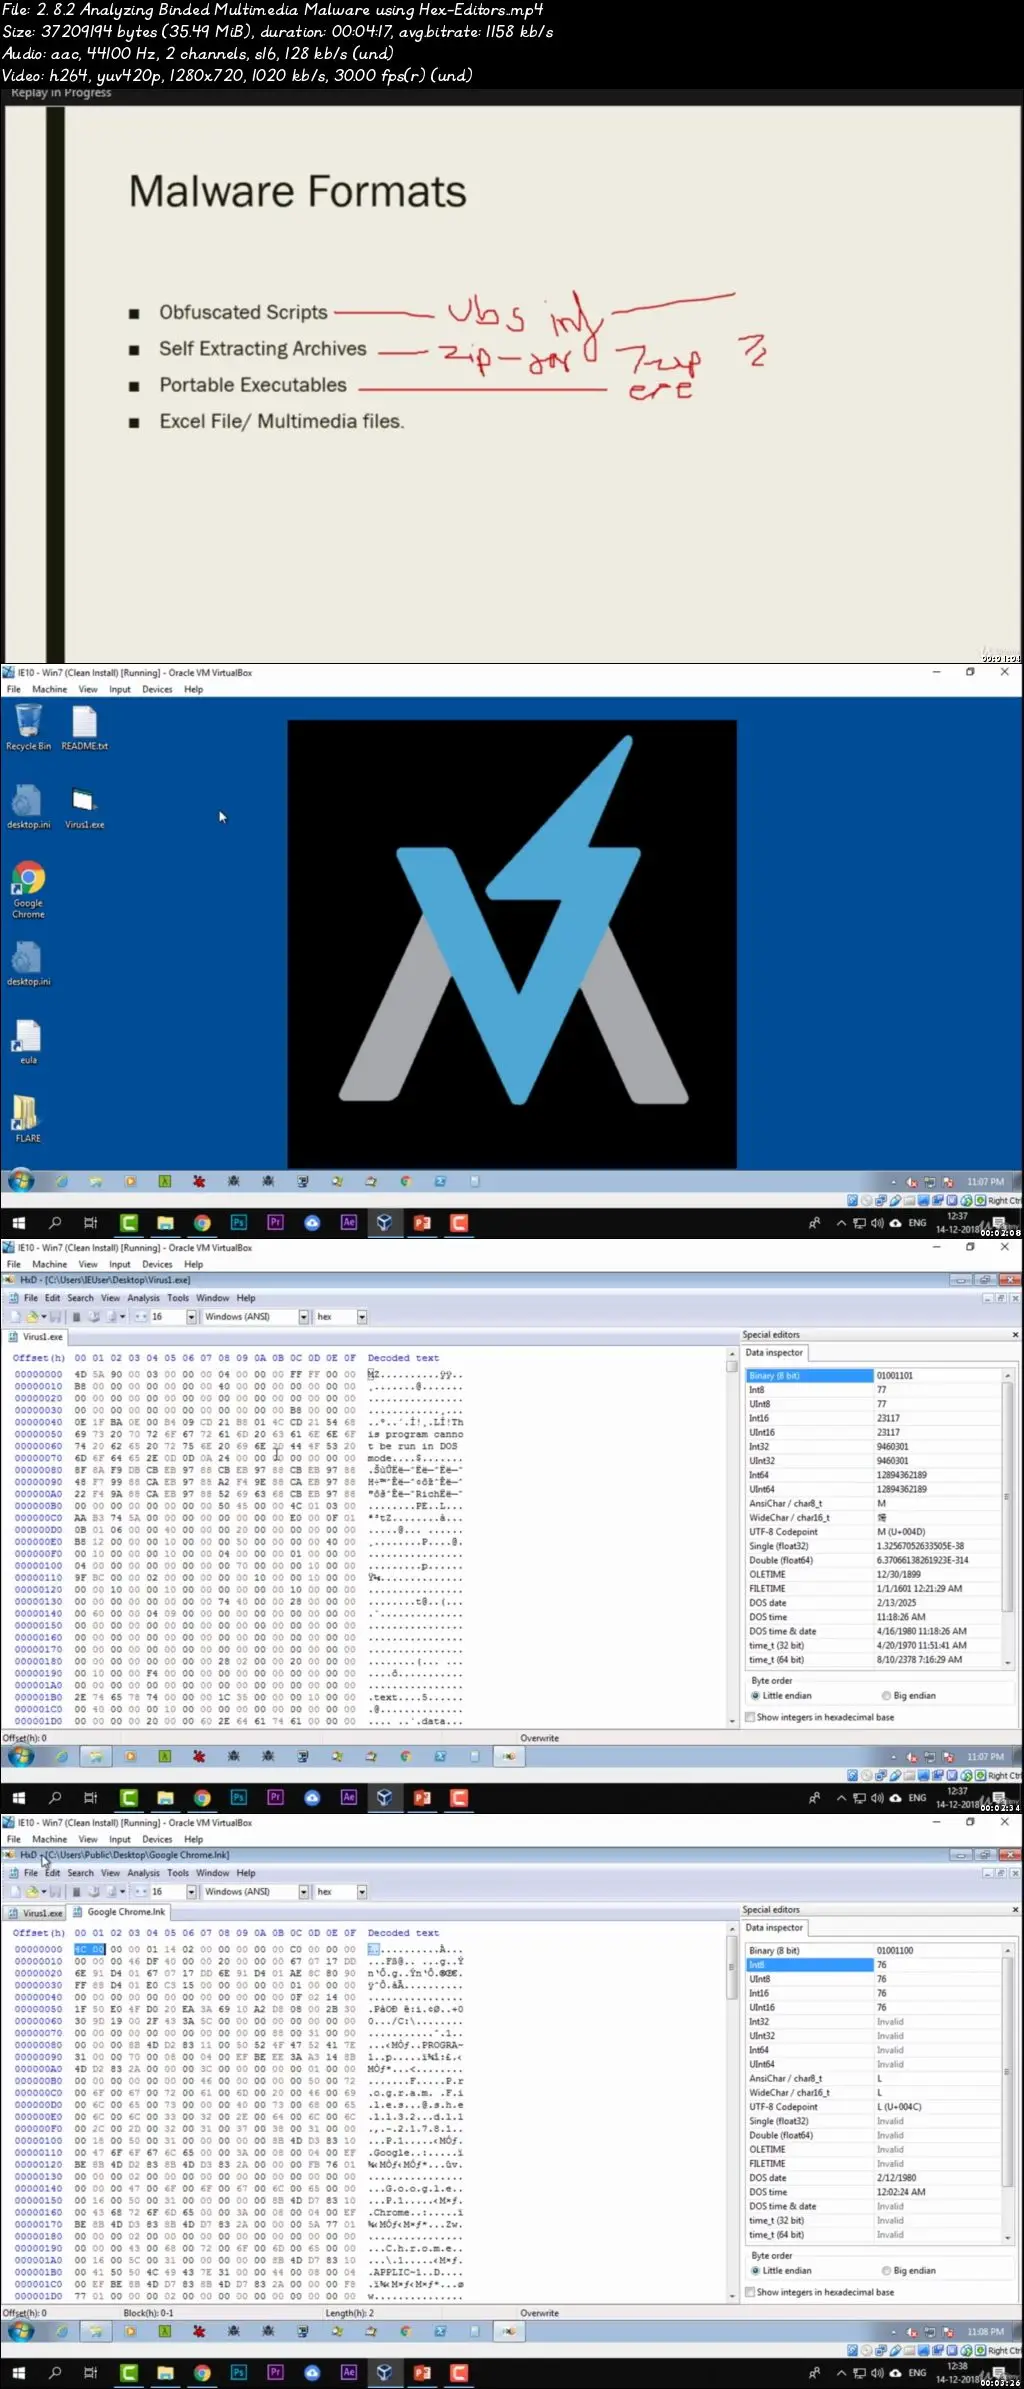Screen dimensions: 1024x2389
Task: Select Big endian in Google Chrome.lnk frame
Action: 909,2270
